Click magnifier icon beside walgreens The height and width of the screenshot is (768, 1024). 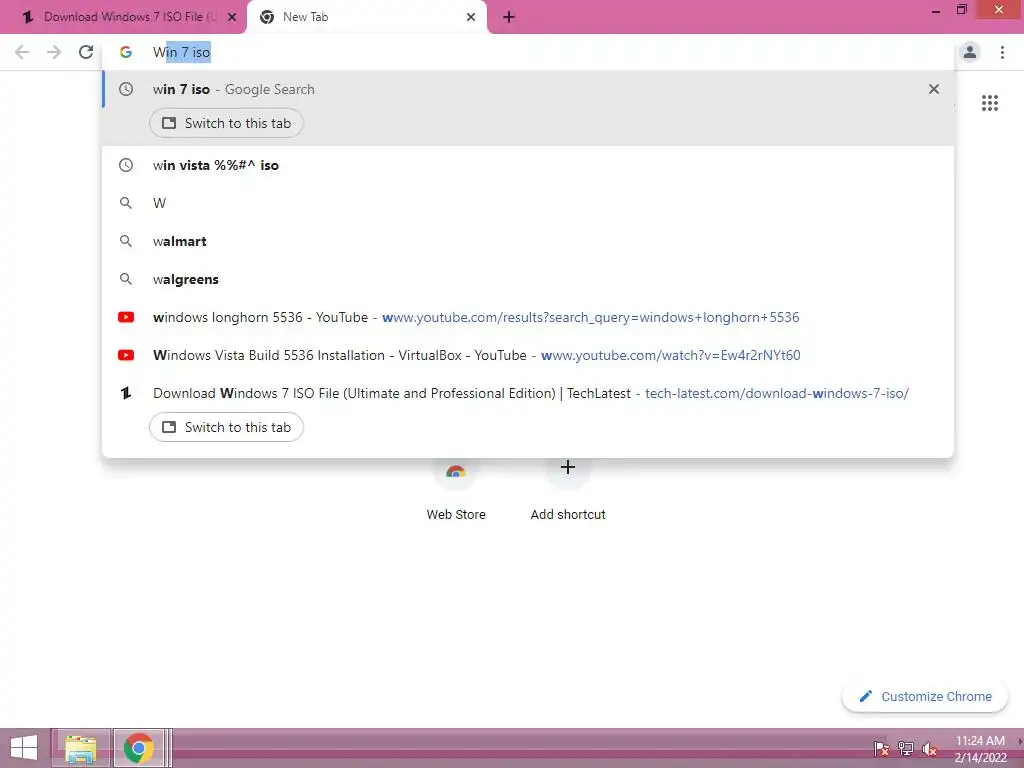pyautogui.click(x=126, y=279)
